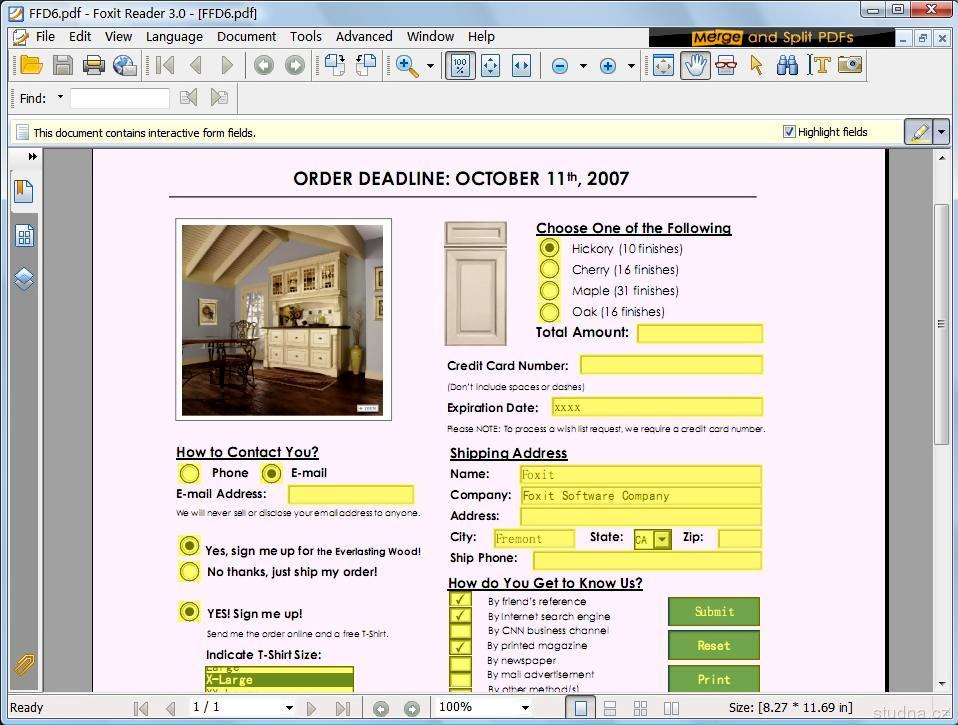The height and width of the screenshot is (725, 958).
Task: Expand the navigation panel double arrow
Action: 32,156
